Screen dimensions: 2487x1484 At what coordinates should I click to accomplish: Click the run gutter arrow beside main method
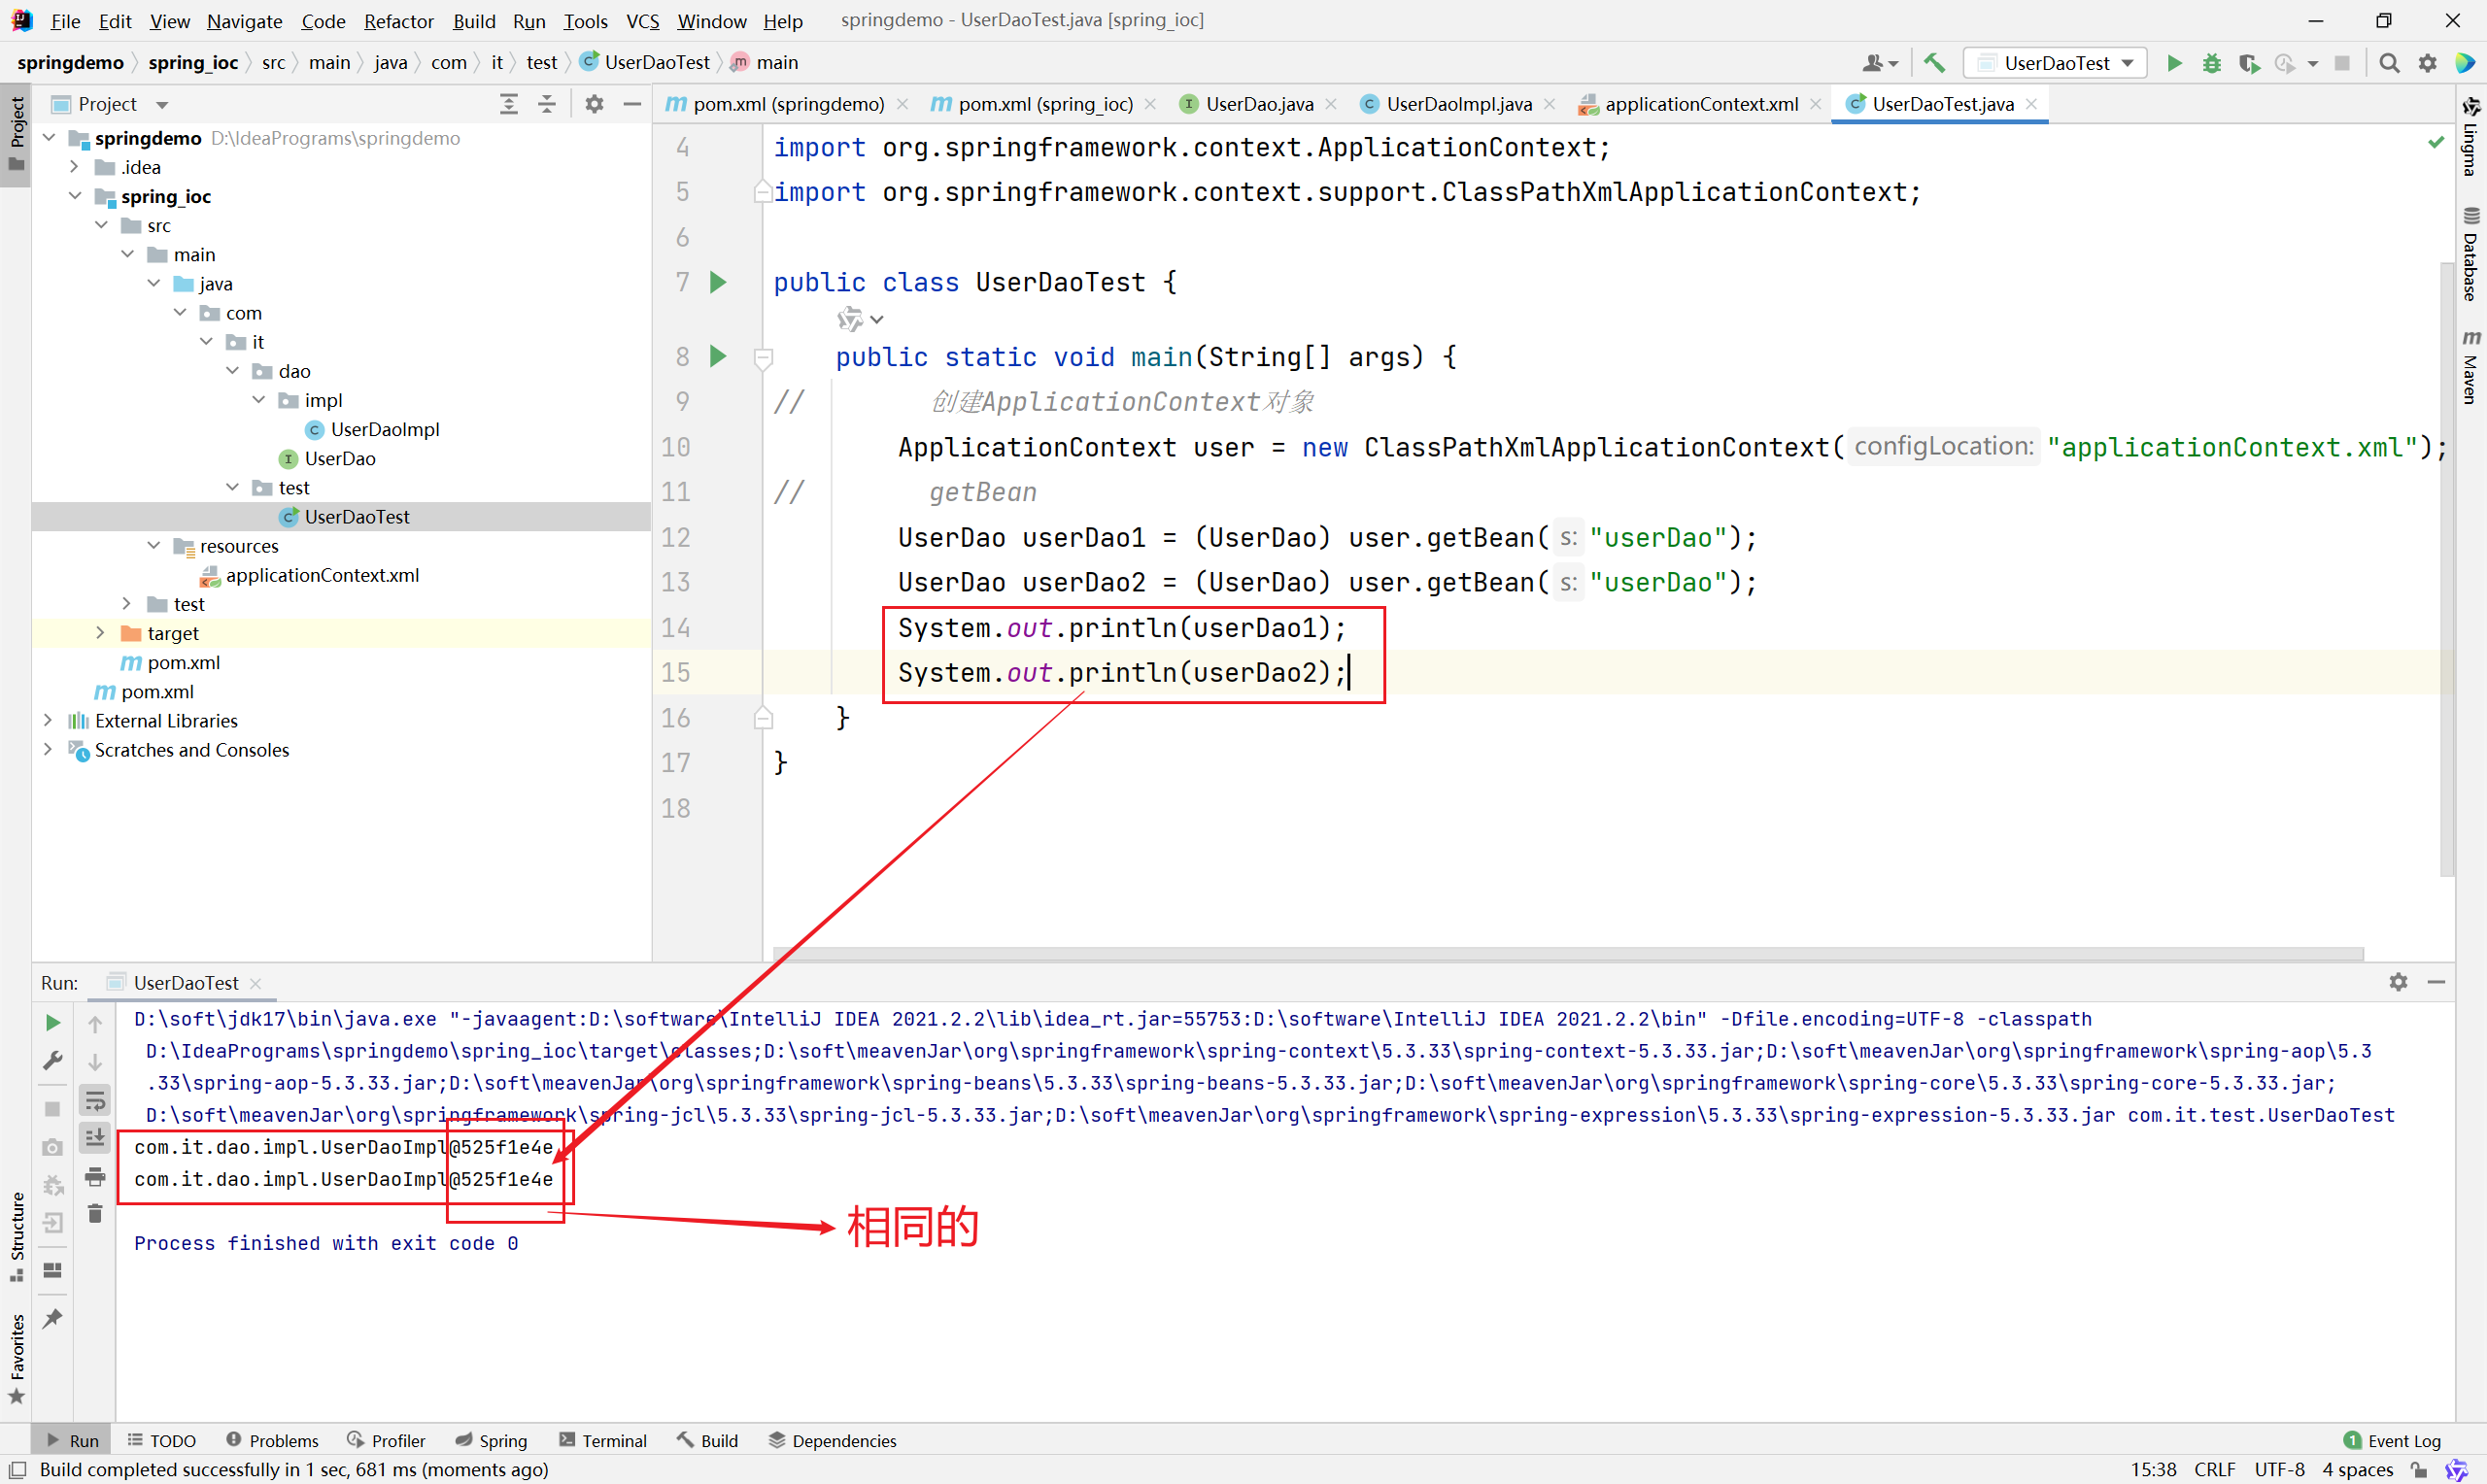(718, 356)
